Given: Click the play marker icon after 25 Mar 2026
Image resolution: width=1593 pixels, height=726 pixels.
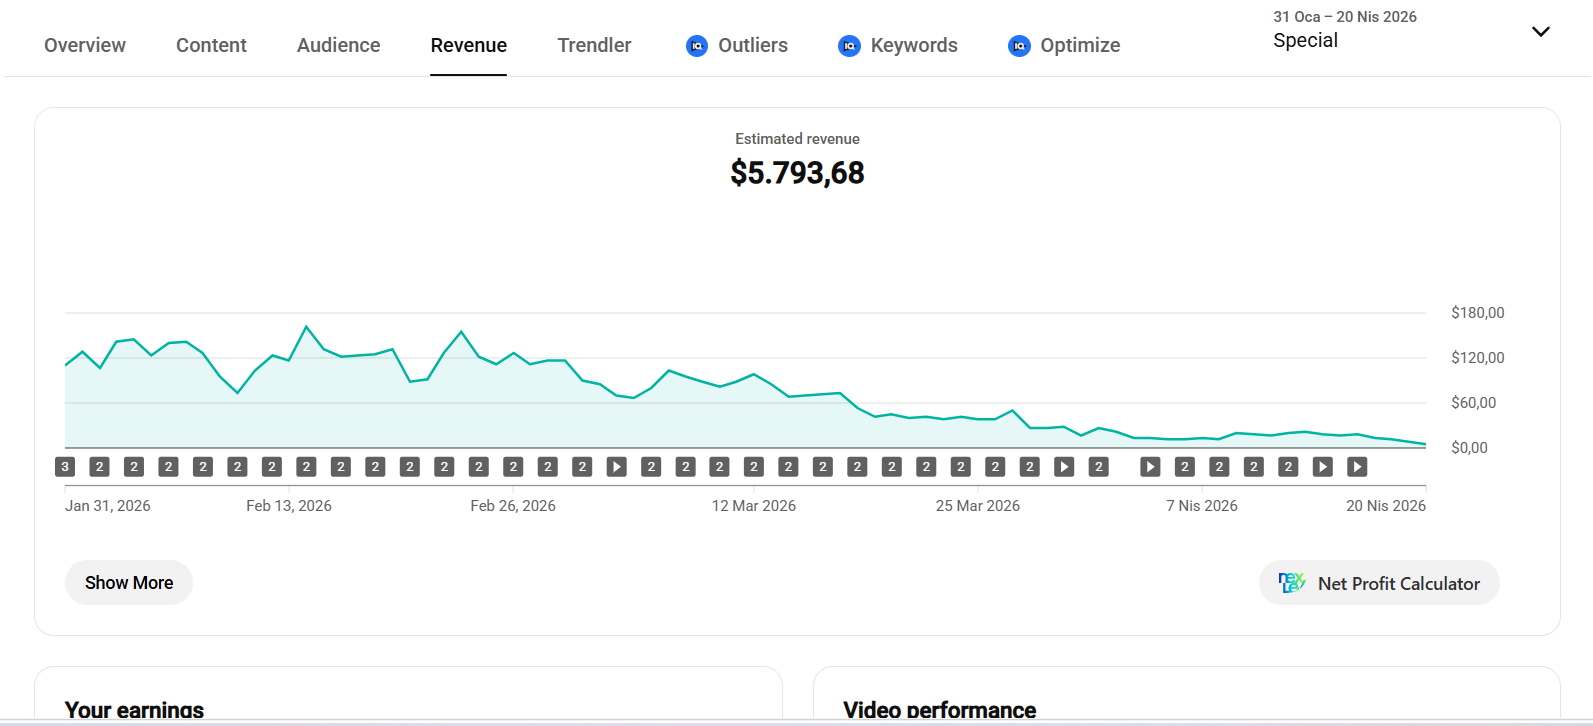Looking at the screenshot, I should pyautogui.click(x=1064, y=467).
